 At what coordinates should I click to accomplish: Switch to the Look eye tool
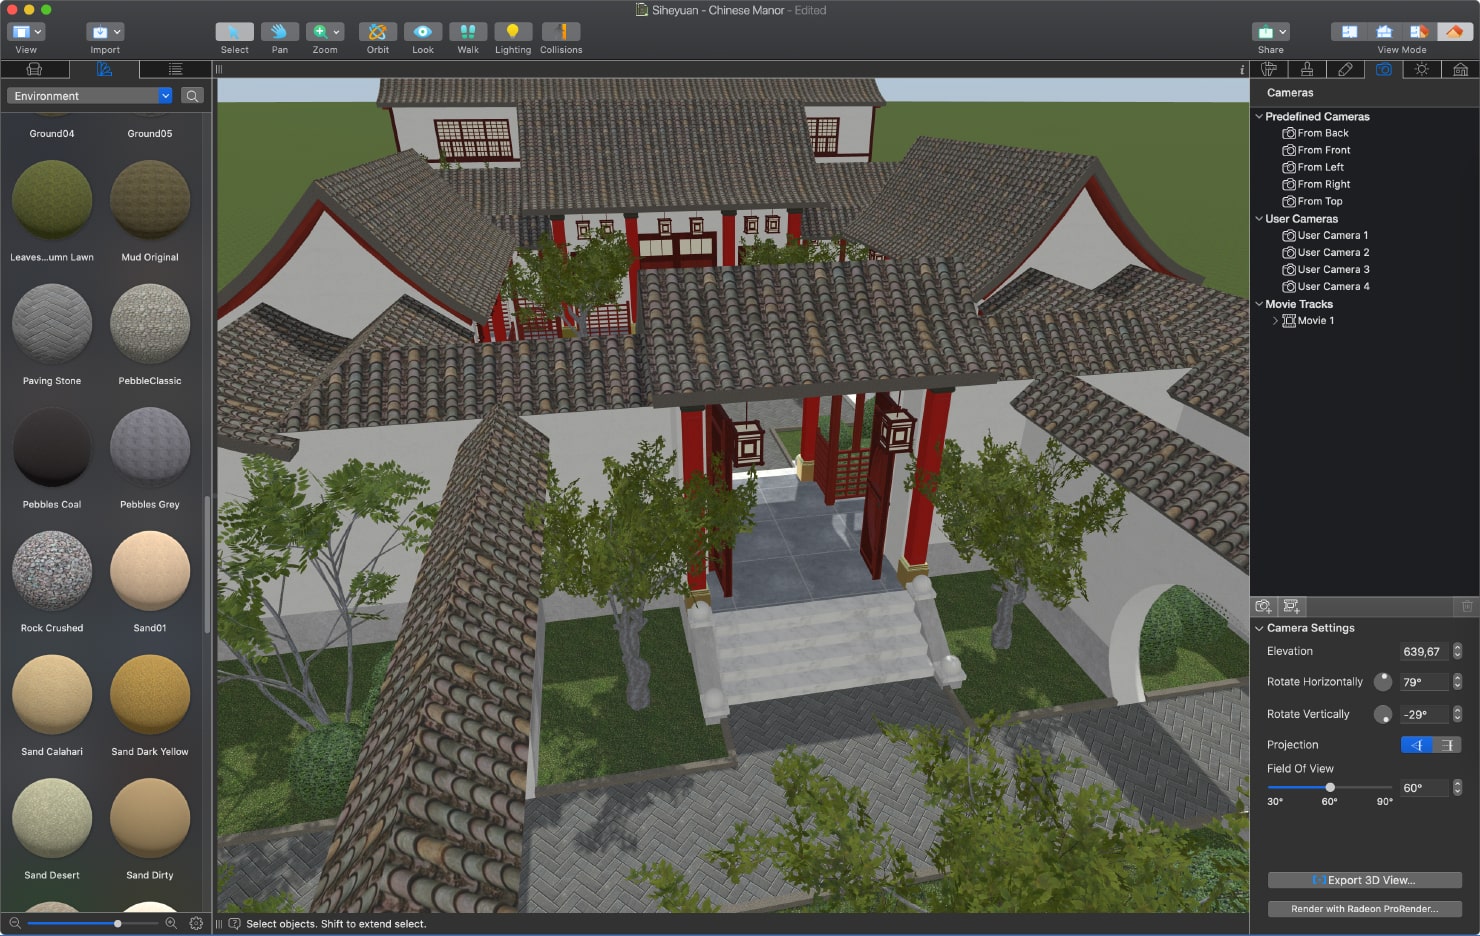coord(423,32)
